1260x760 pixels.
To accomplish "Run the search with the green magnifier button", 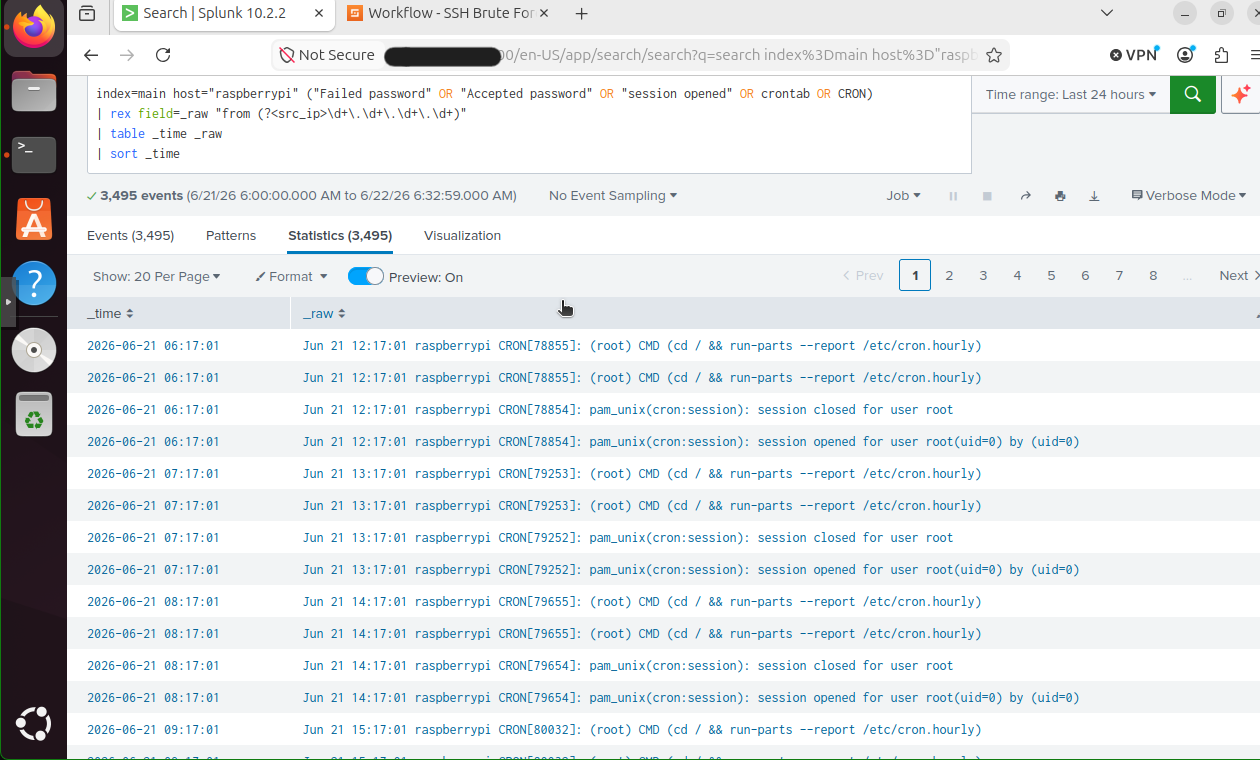I will (x=1193, y=94).
